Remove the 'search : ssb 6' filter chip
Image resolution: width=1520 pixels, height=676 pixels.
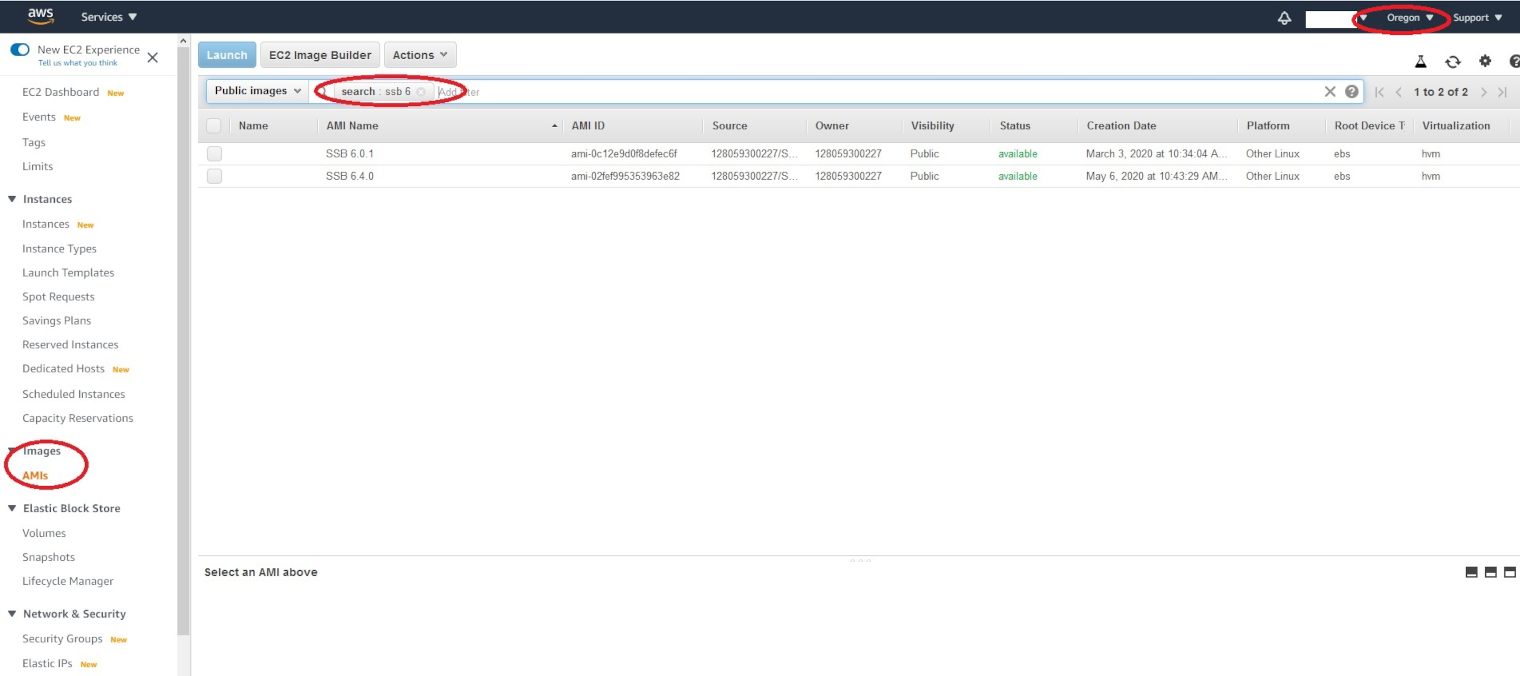click(421, 91)
